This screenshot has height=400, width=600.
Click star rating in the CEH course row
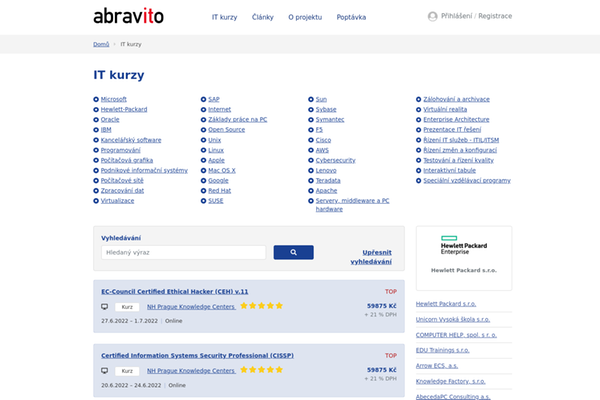tap(261, 305)
